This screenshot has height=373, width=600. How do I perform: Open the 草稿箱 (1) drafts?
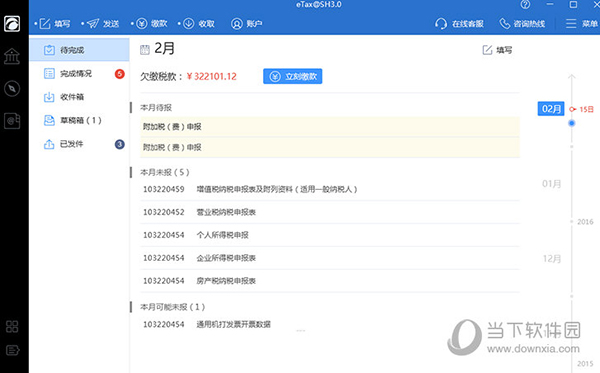tap(80, 121)
